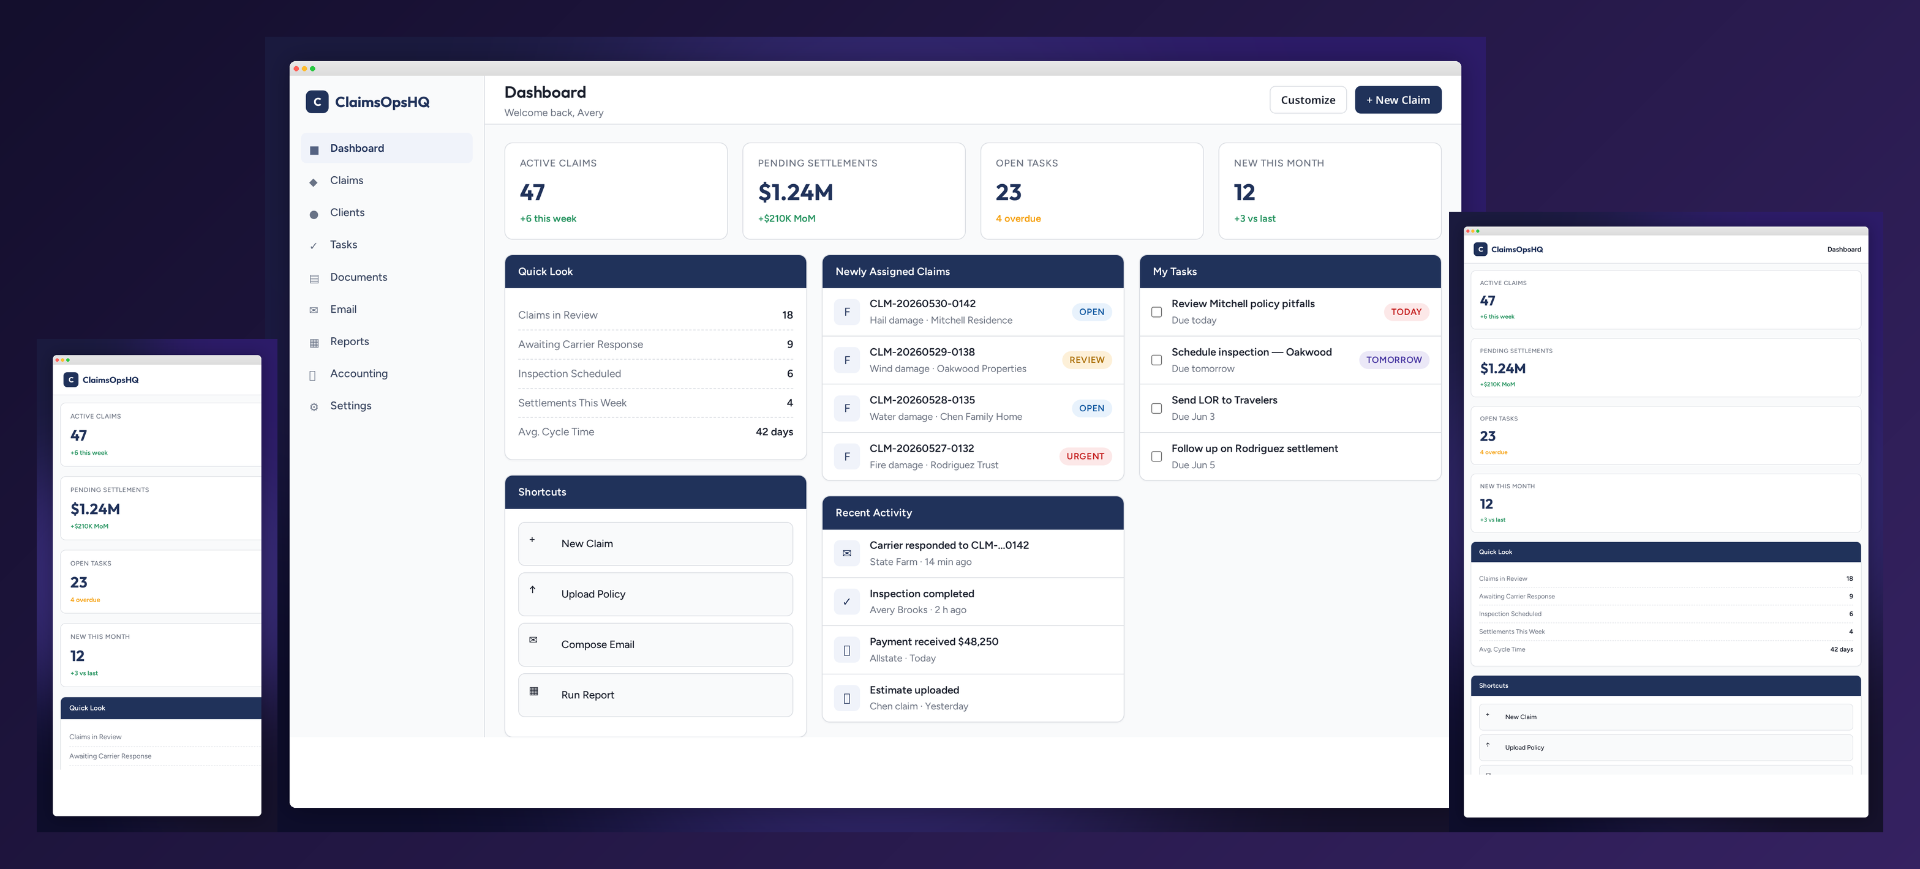The height and width of the screenshot is (869, 1920).
Task: Click 'Settlements This Week' in Quick Look
Action: pyautogui.click(x=655, y=403)
